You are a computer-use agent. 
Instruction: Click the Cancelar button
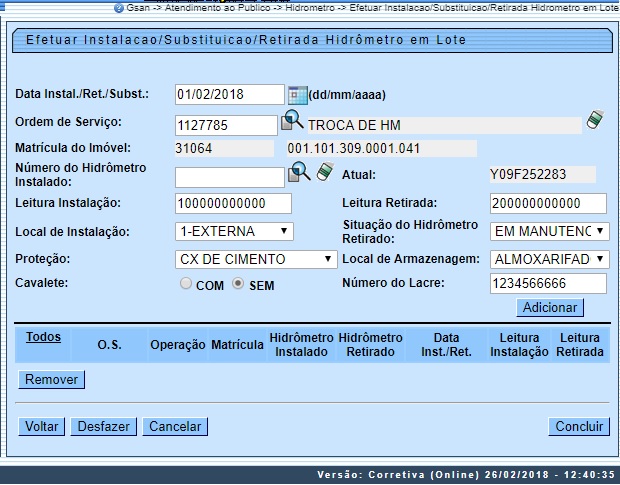coord(174,427)
